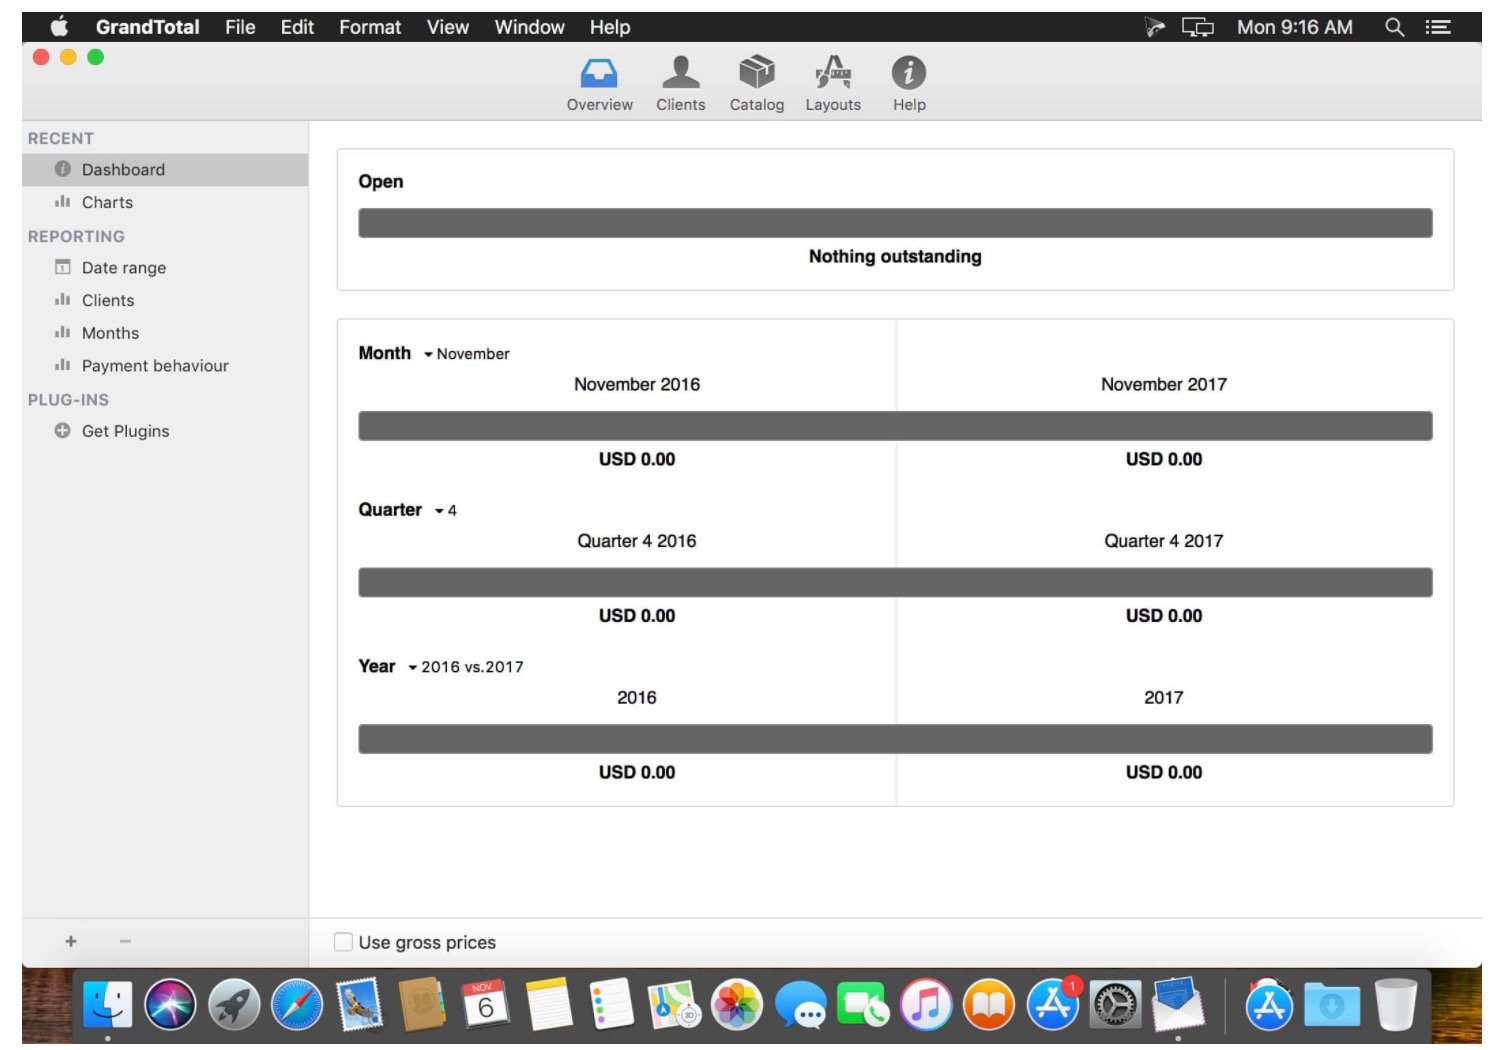Click the USD 0.00 value under Quarter 4 2016
The height and width of the screenshot is (1050, 1492).
637,616
